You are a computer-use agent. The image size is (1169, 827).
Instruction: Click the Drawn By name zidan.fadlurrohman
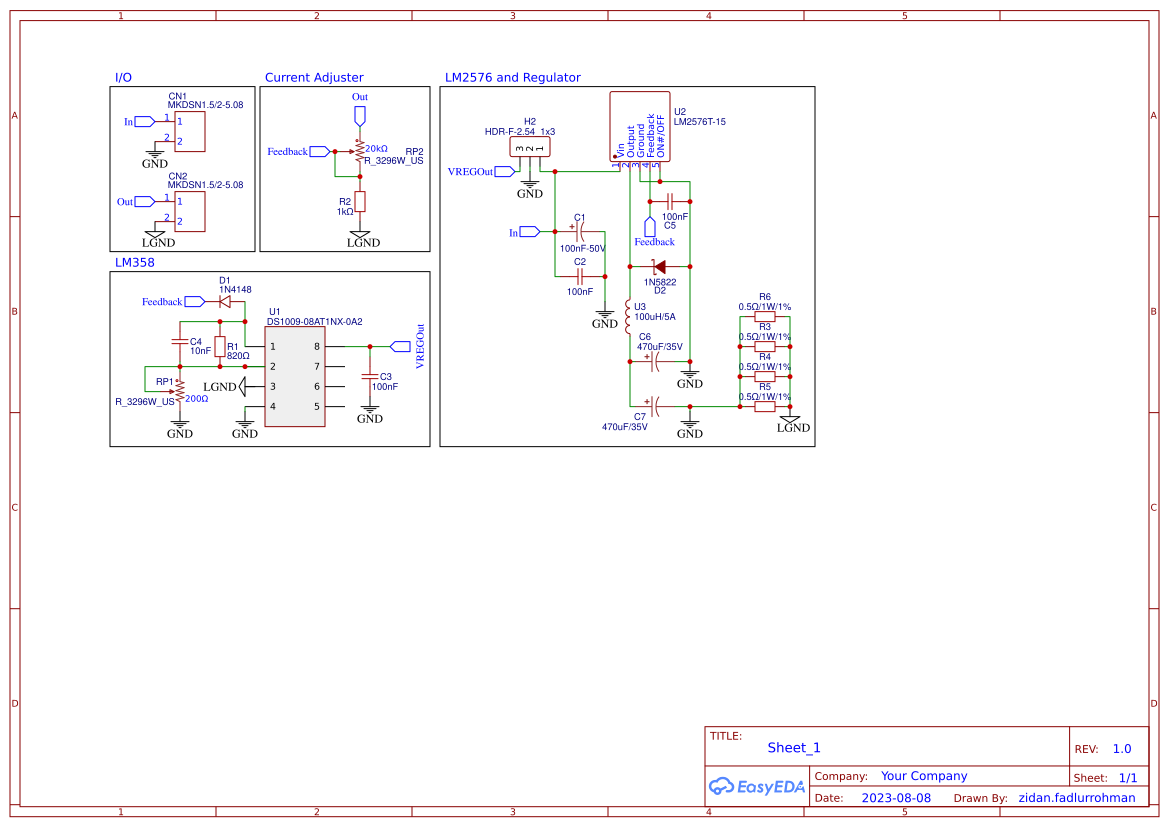coord(1076,798)
